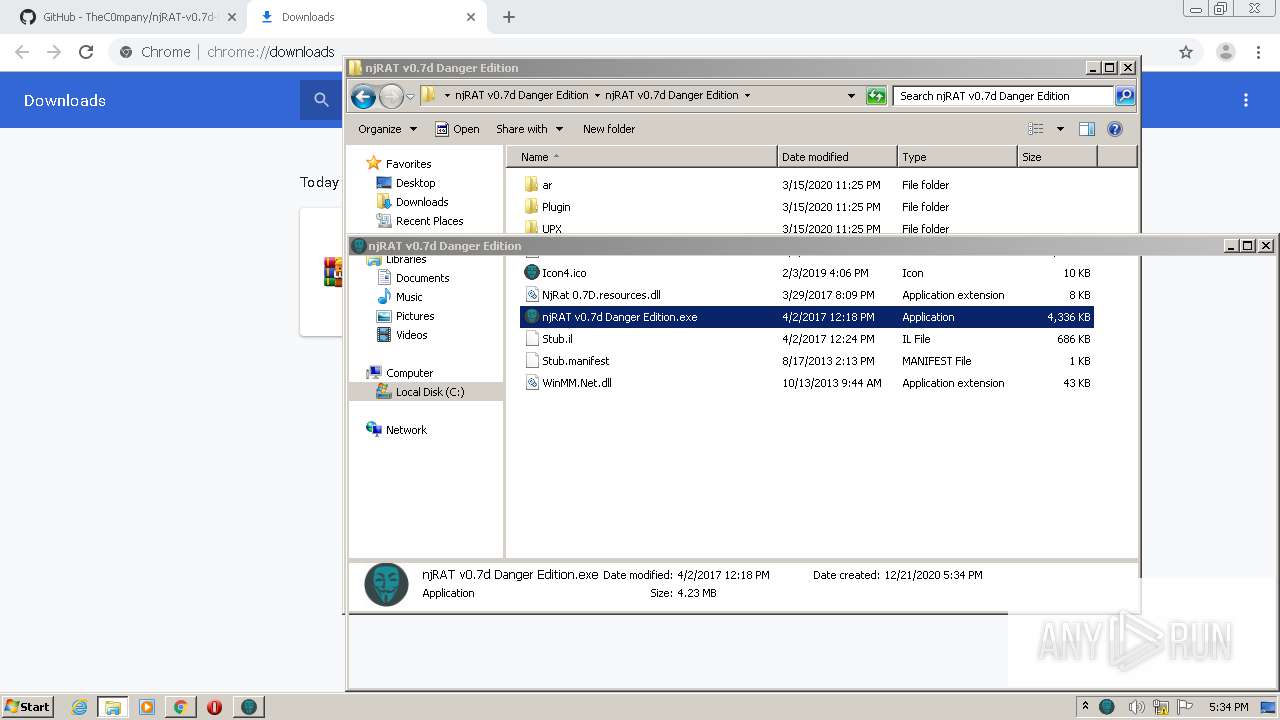
Task: Click search field in Explorer
Action: pos(1003,96)
